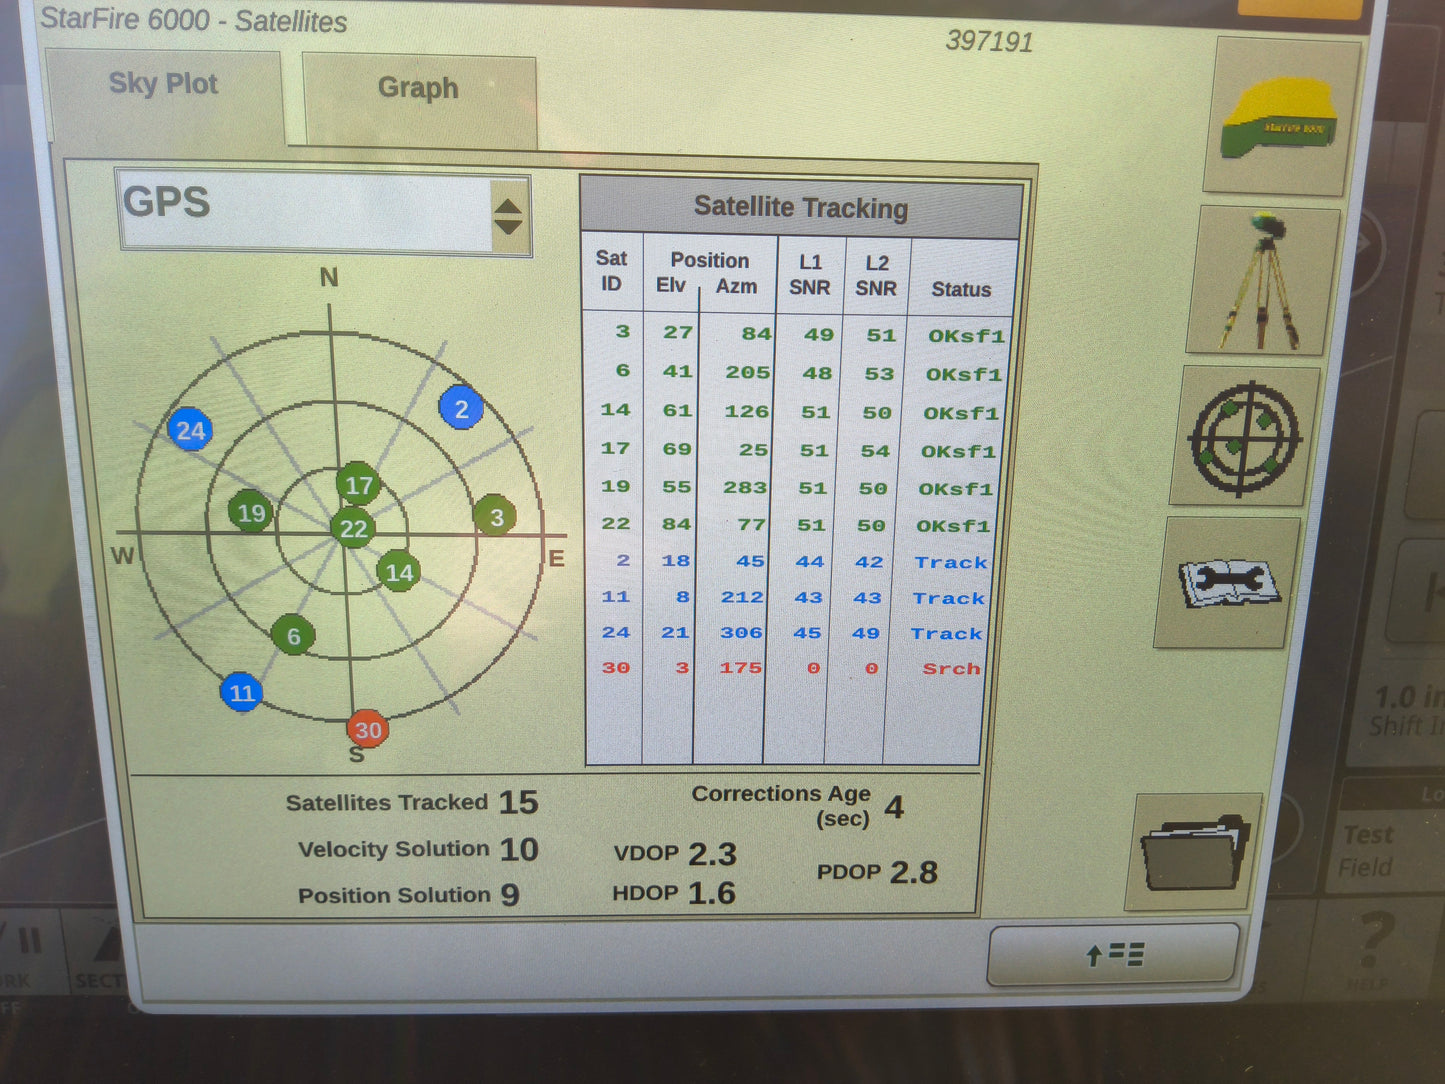Click the red Srch status for satellite 30
Screen dimensions: 1445x1084
(951, 668)
